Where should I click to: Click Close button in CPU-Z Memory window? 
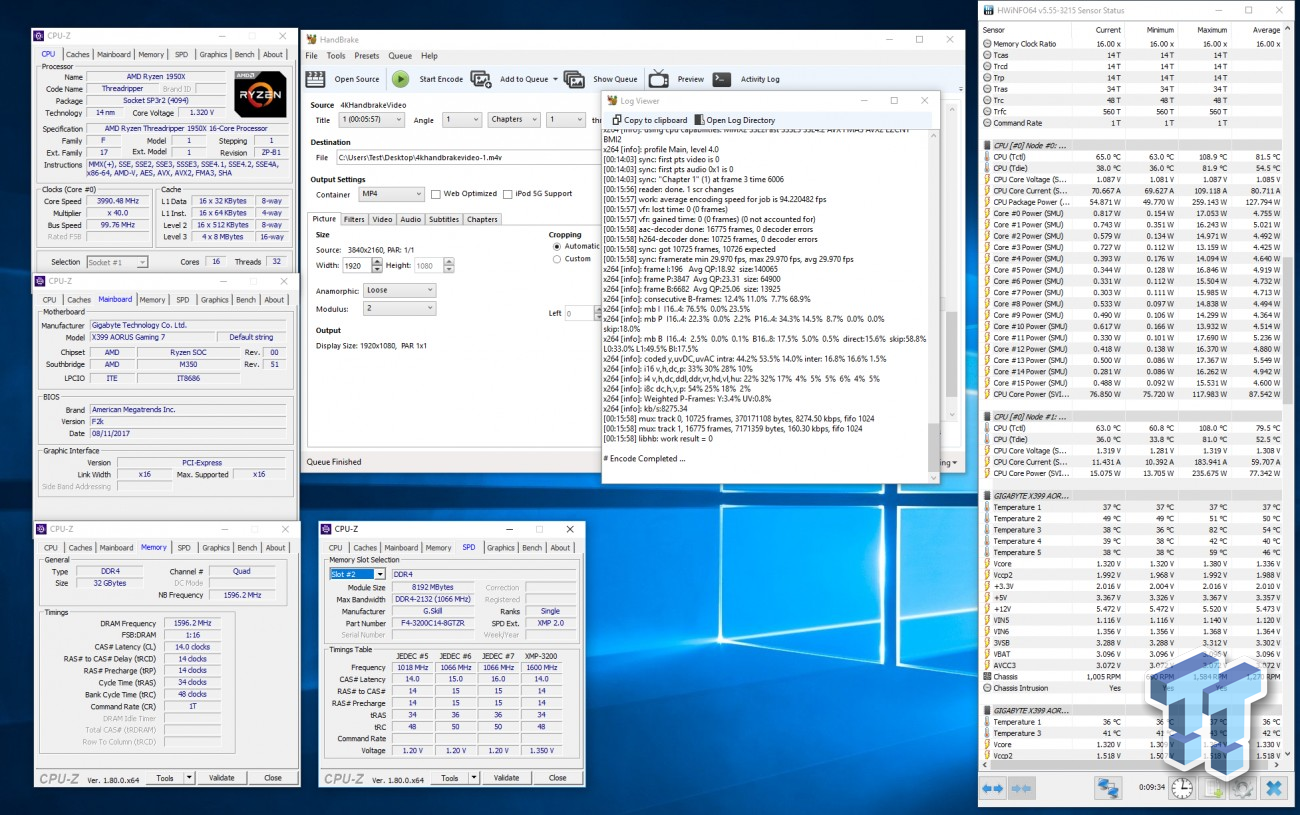[272, 777]
